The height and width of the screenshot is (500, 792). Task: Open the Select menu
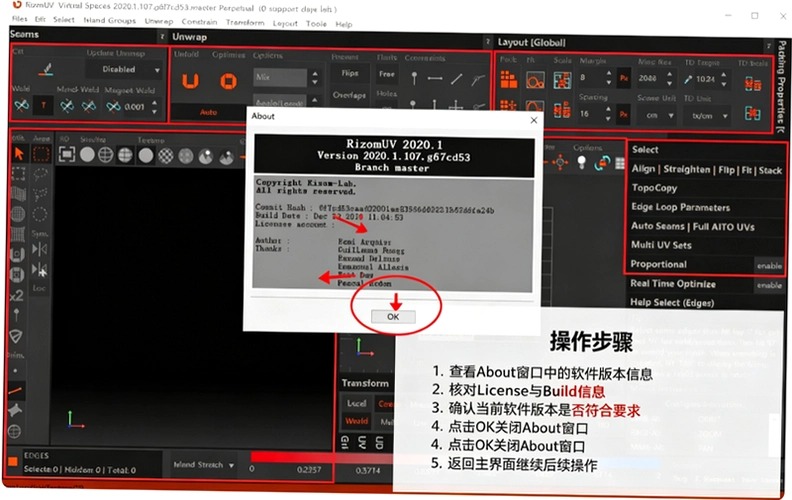pyautogui.click(x=64, y=20)
